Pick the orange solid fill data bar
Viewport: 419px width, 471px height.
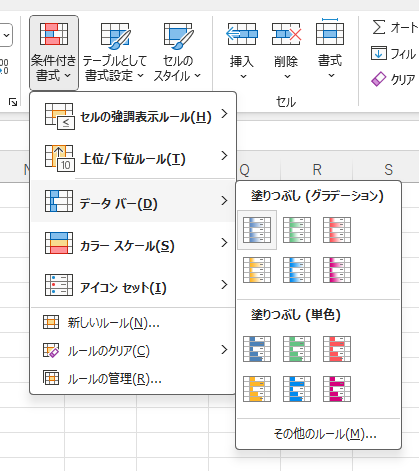click(x=257, y=389)
